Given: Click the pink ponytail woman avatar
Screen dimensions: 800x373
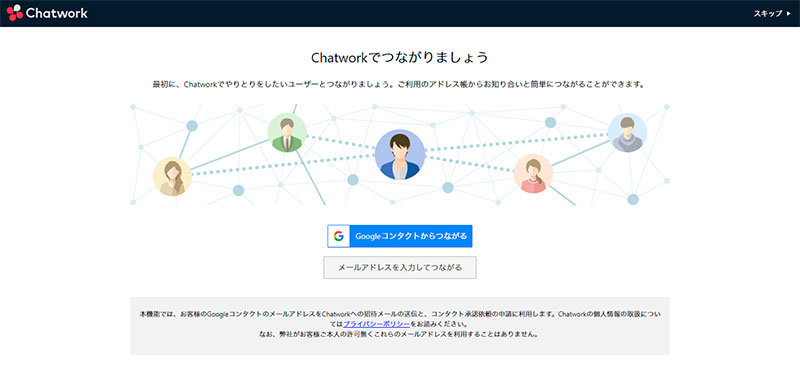Looking at the screenshot, I should tap(533, 174).
